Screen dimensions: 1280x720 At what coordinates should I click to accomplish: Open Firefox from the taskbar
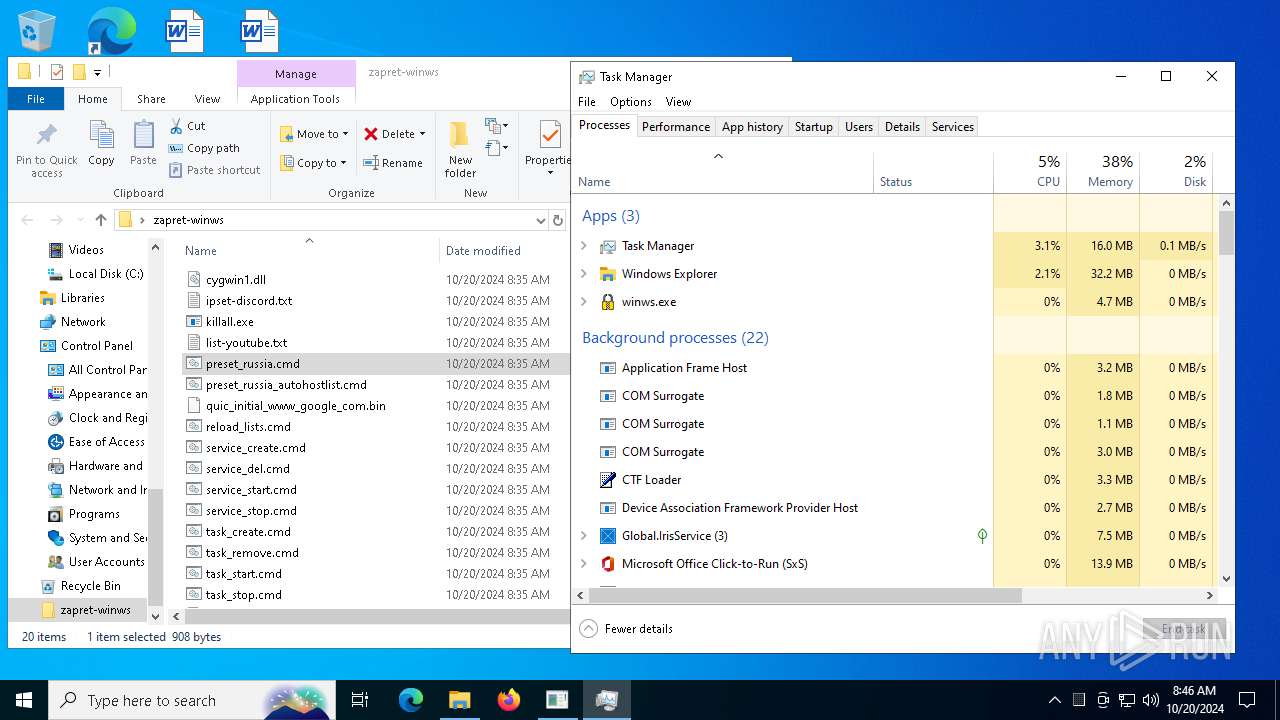(x=509, y=700)
